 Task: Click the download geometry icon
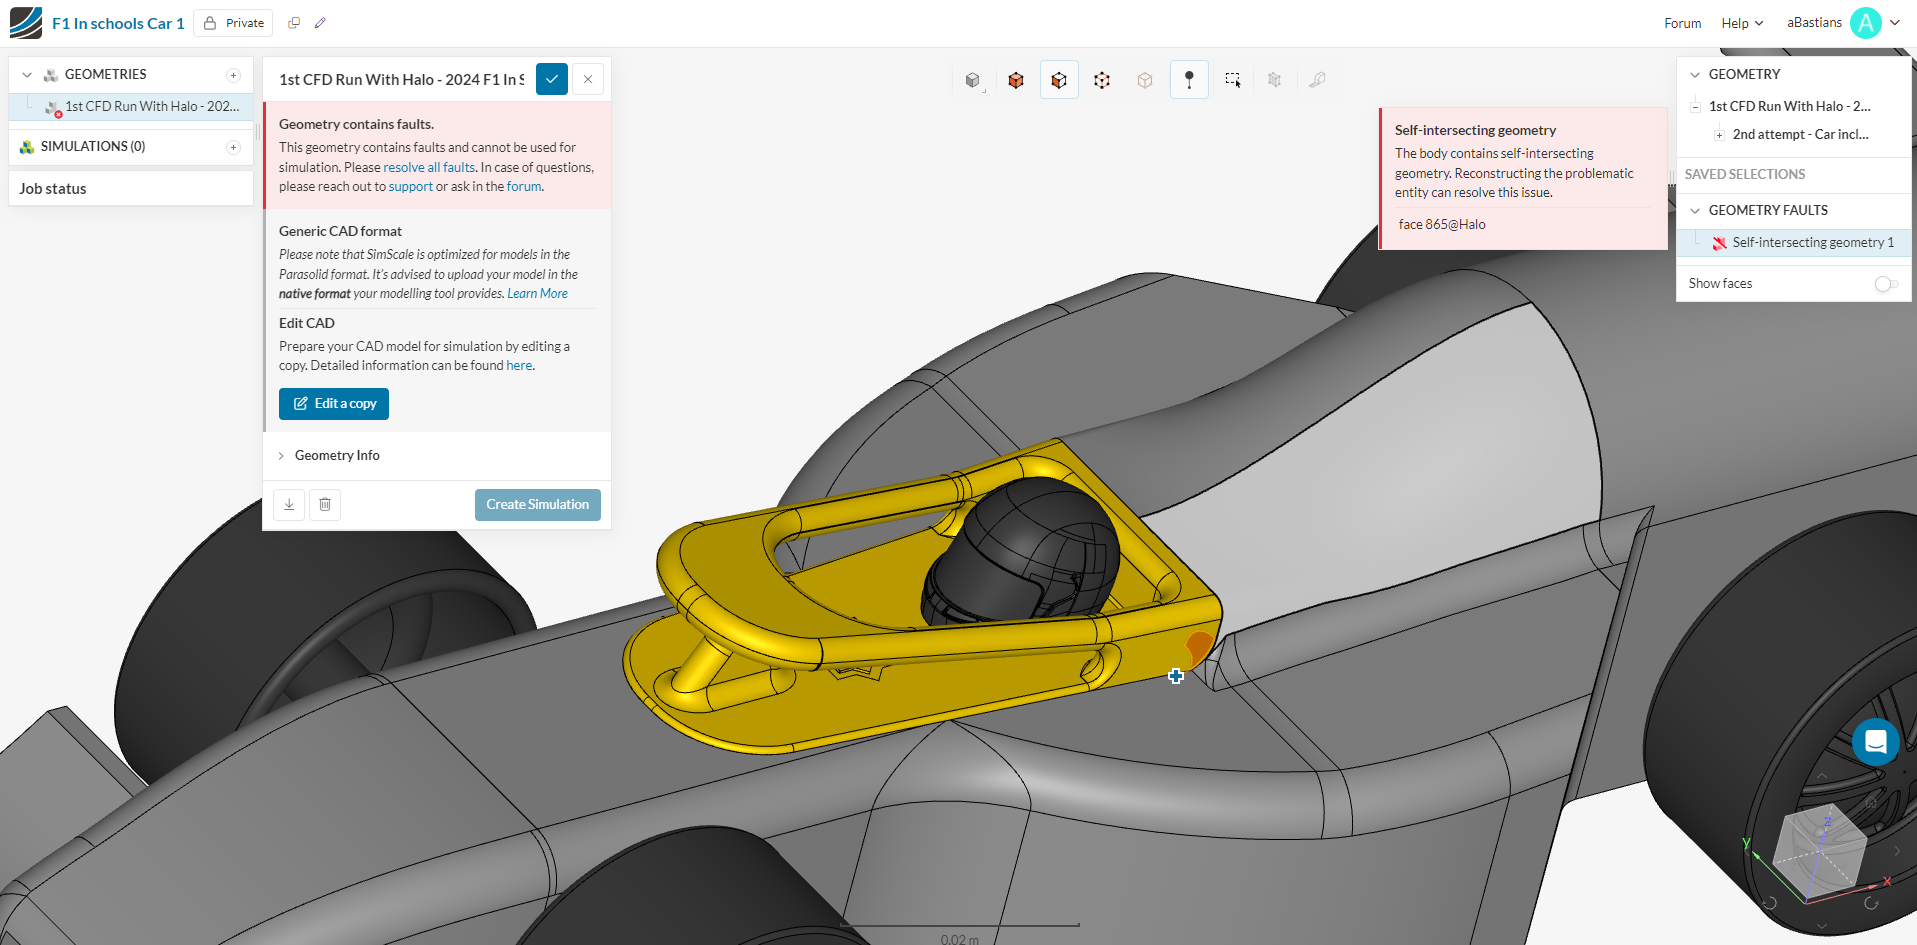[288, 504]
